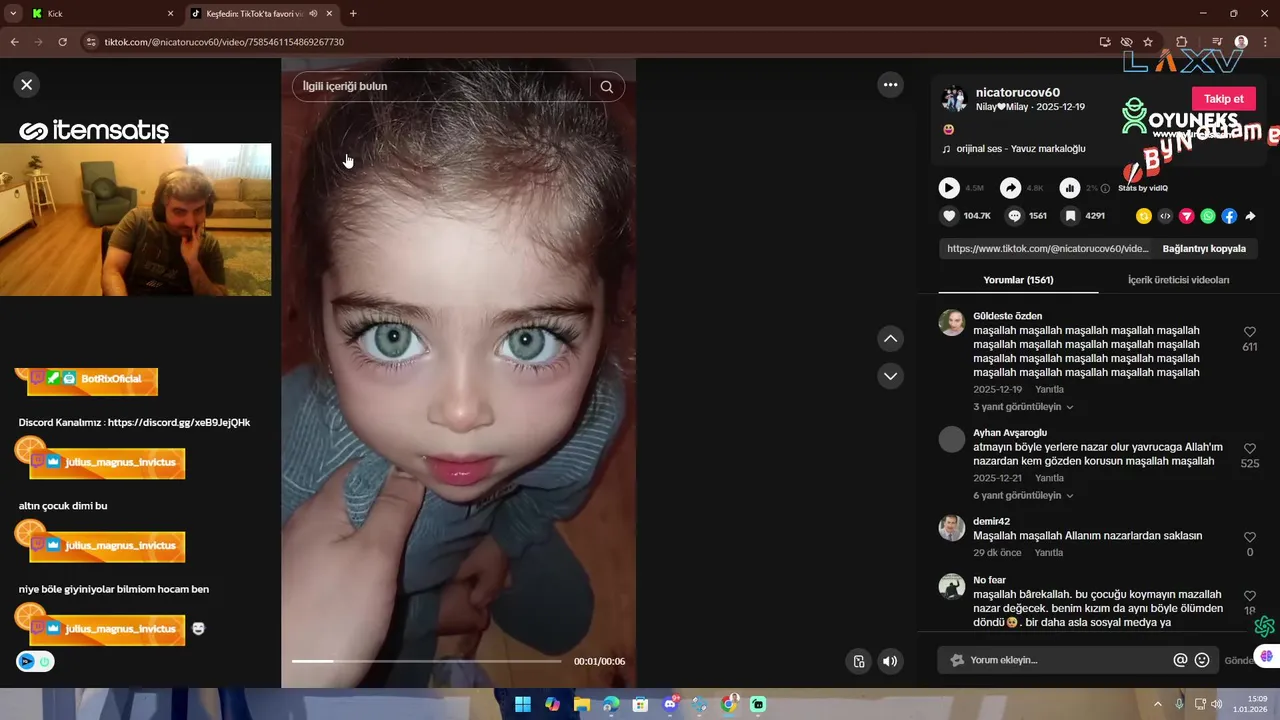The width and height of the screenshot is (1280, 720).
Task: Open the 'orijinal ses - Yavuz markaloğlu' sound link
Action: 1020,149
